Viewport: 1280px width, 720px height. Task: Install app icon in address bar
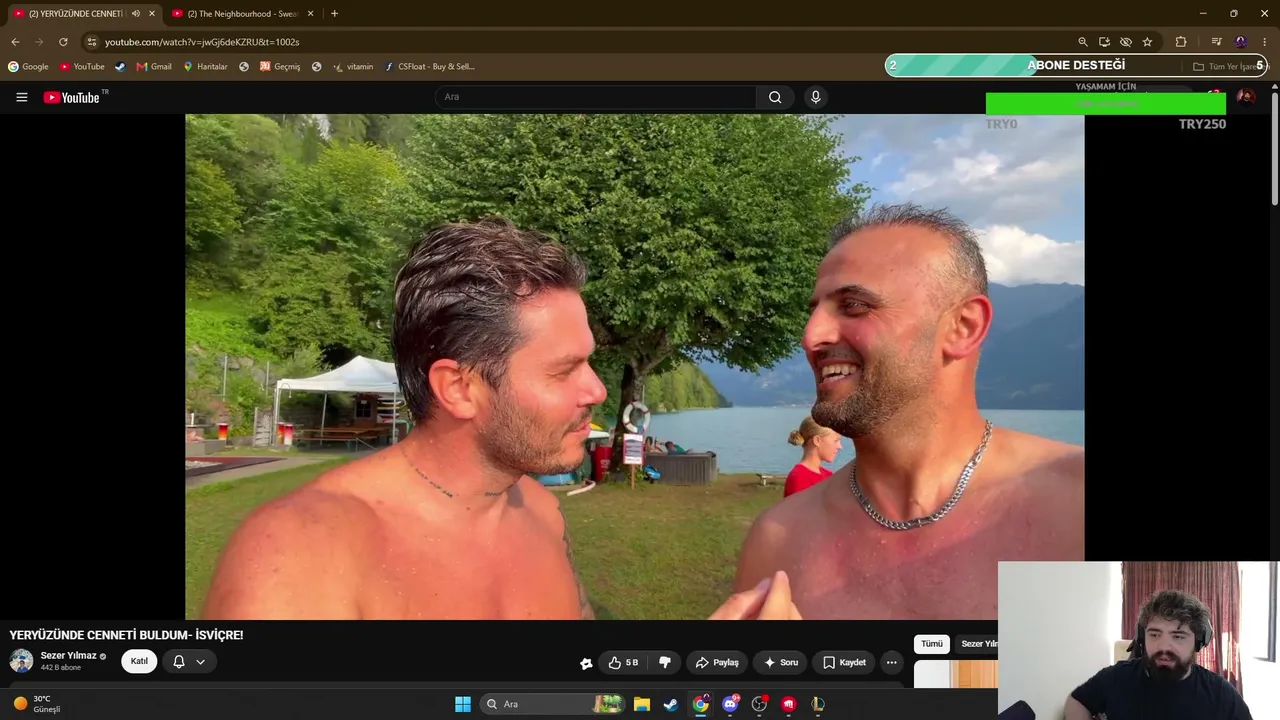(1104, 42)
